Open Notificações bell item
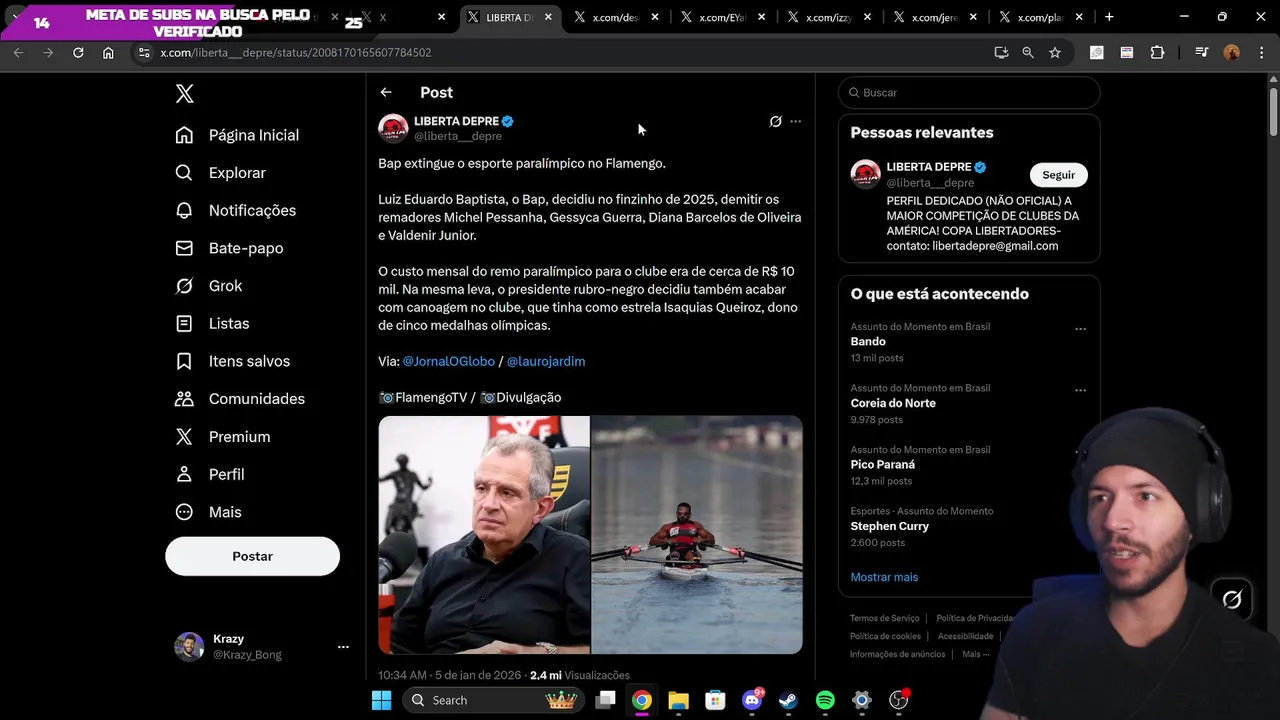 [x=235, y=210]
